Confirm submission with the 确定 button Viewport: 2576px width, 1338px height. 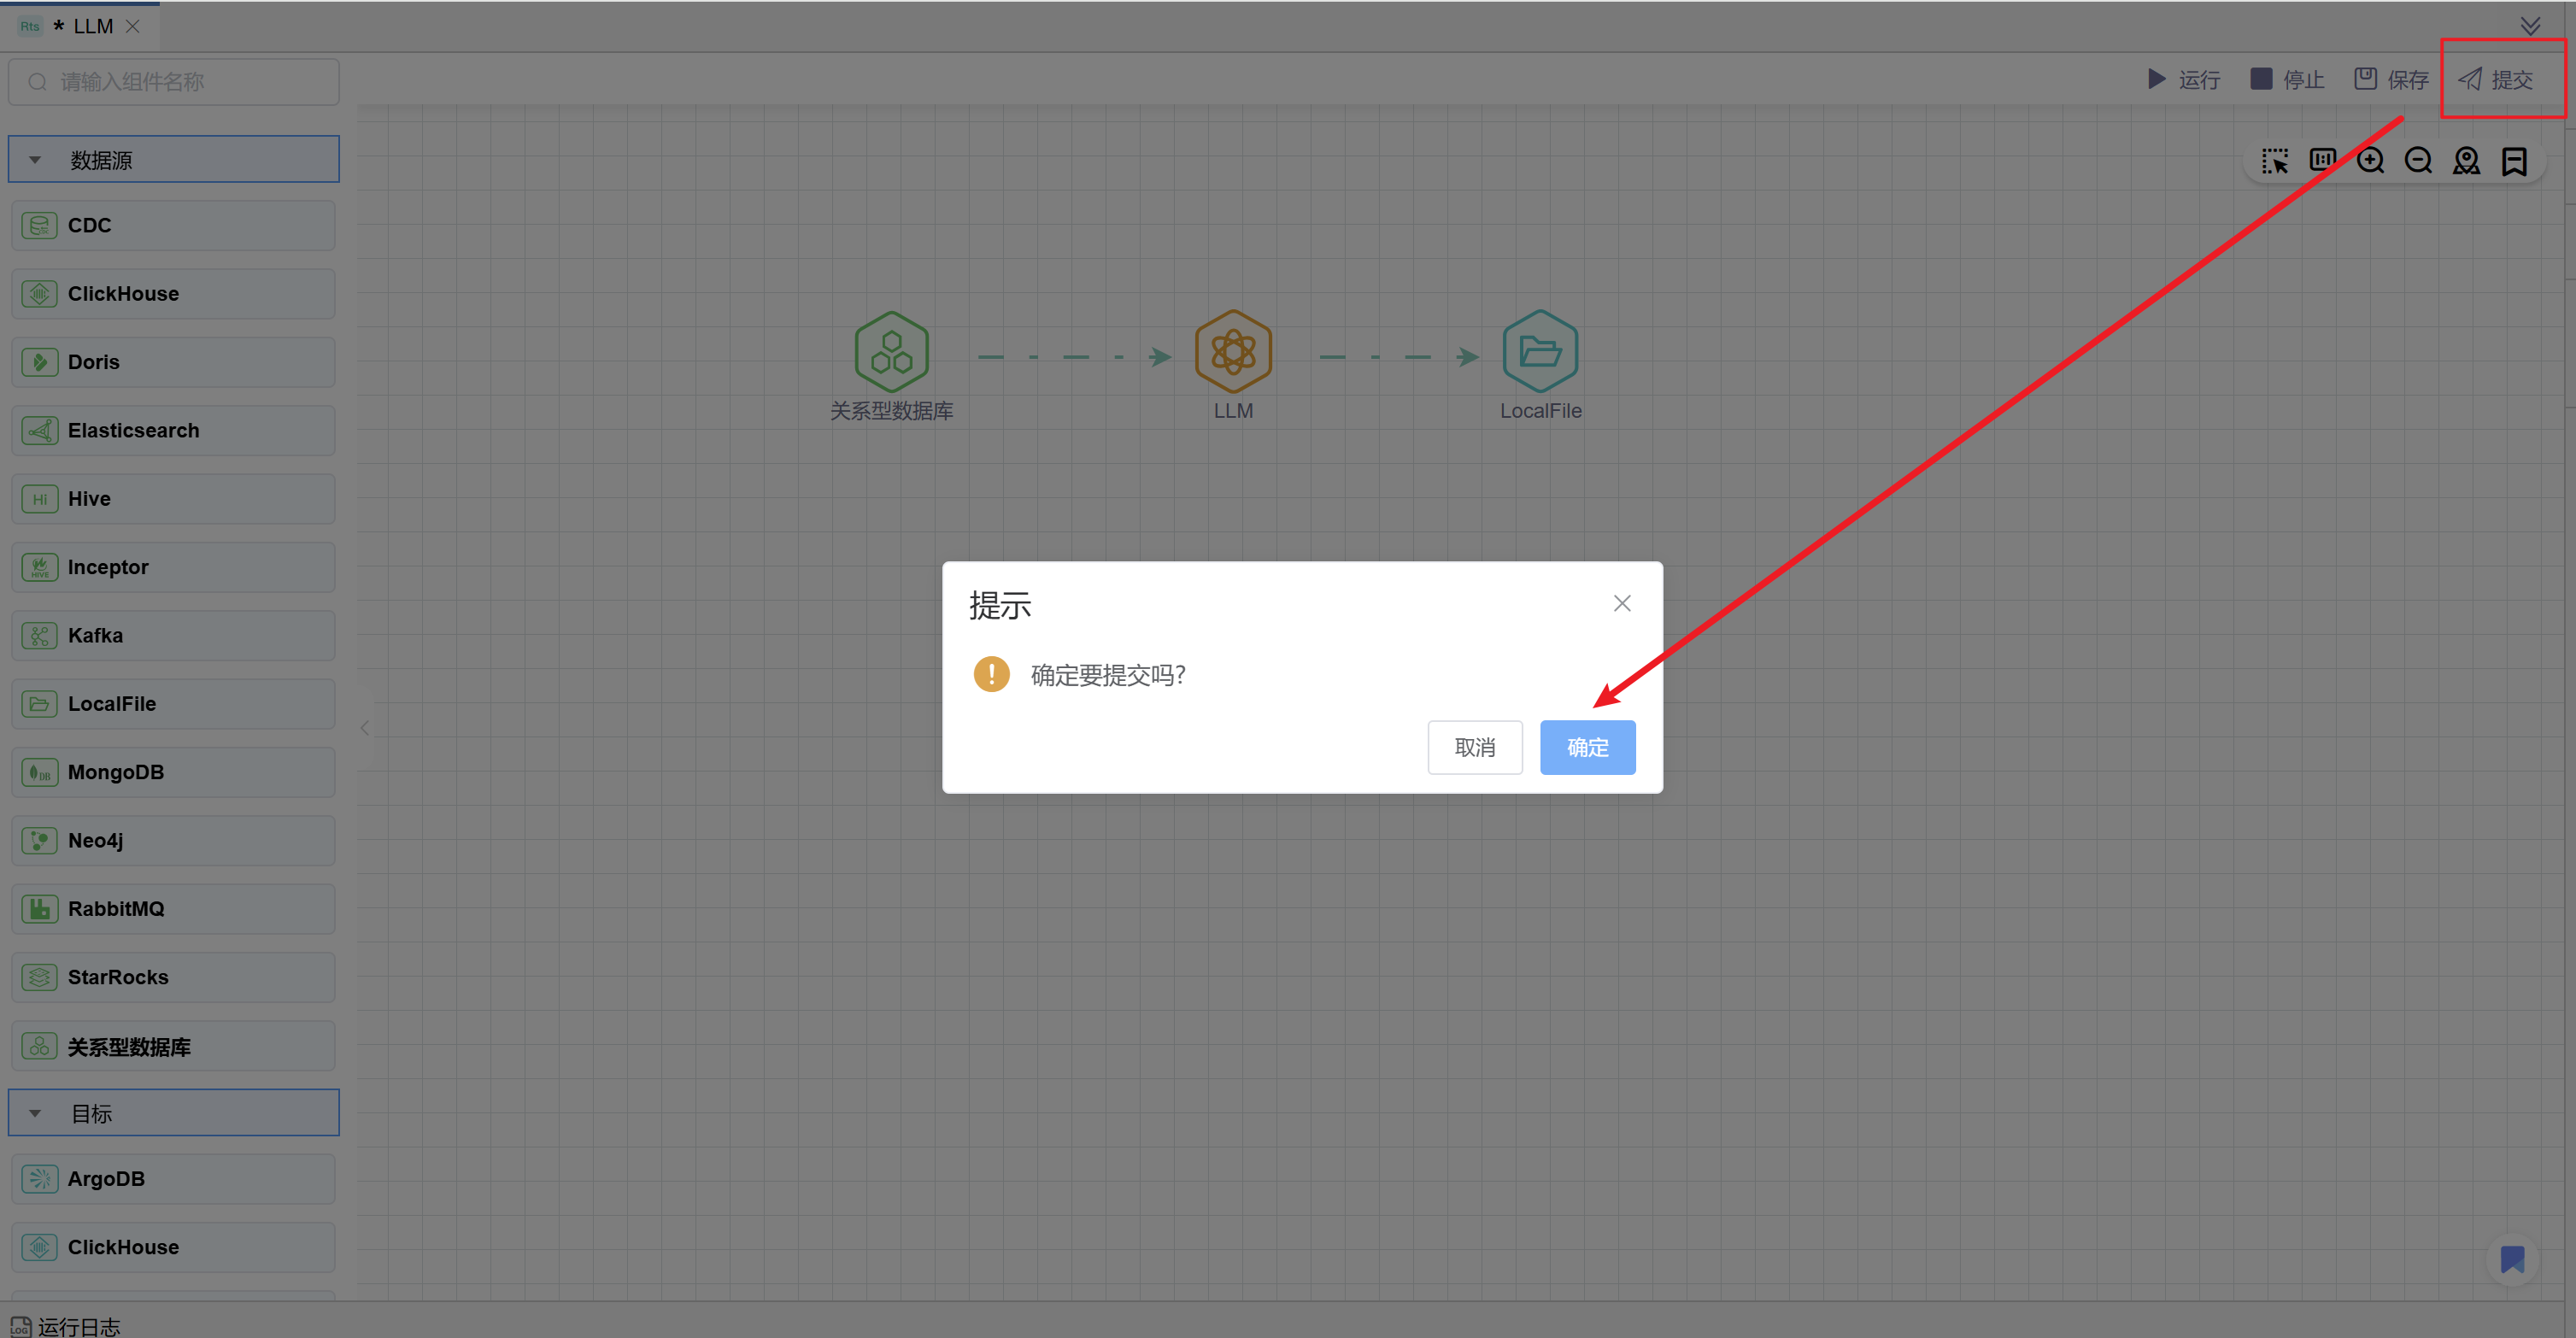click(x=1587, y=747)
